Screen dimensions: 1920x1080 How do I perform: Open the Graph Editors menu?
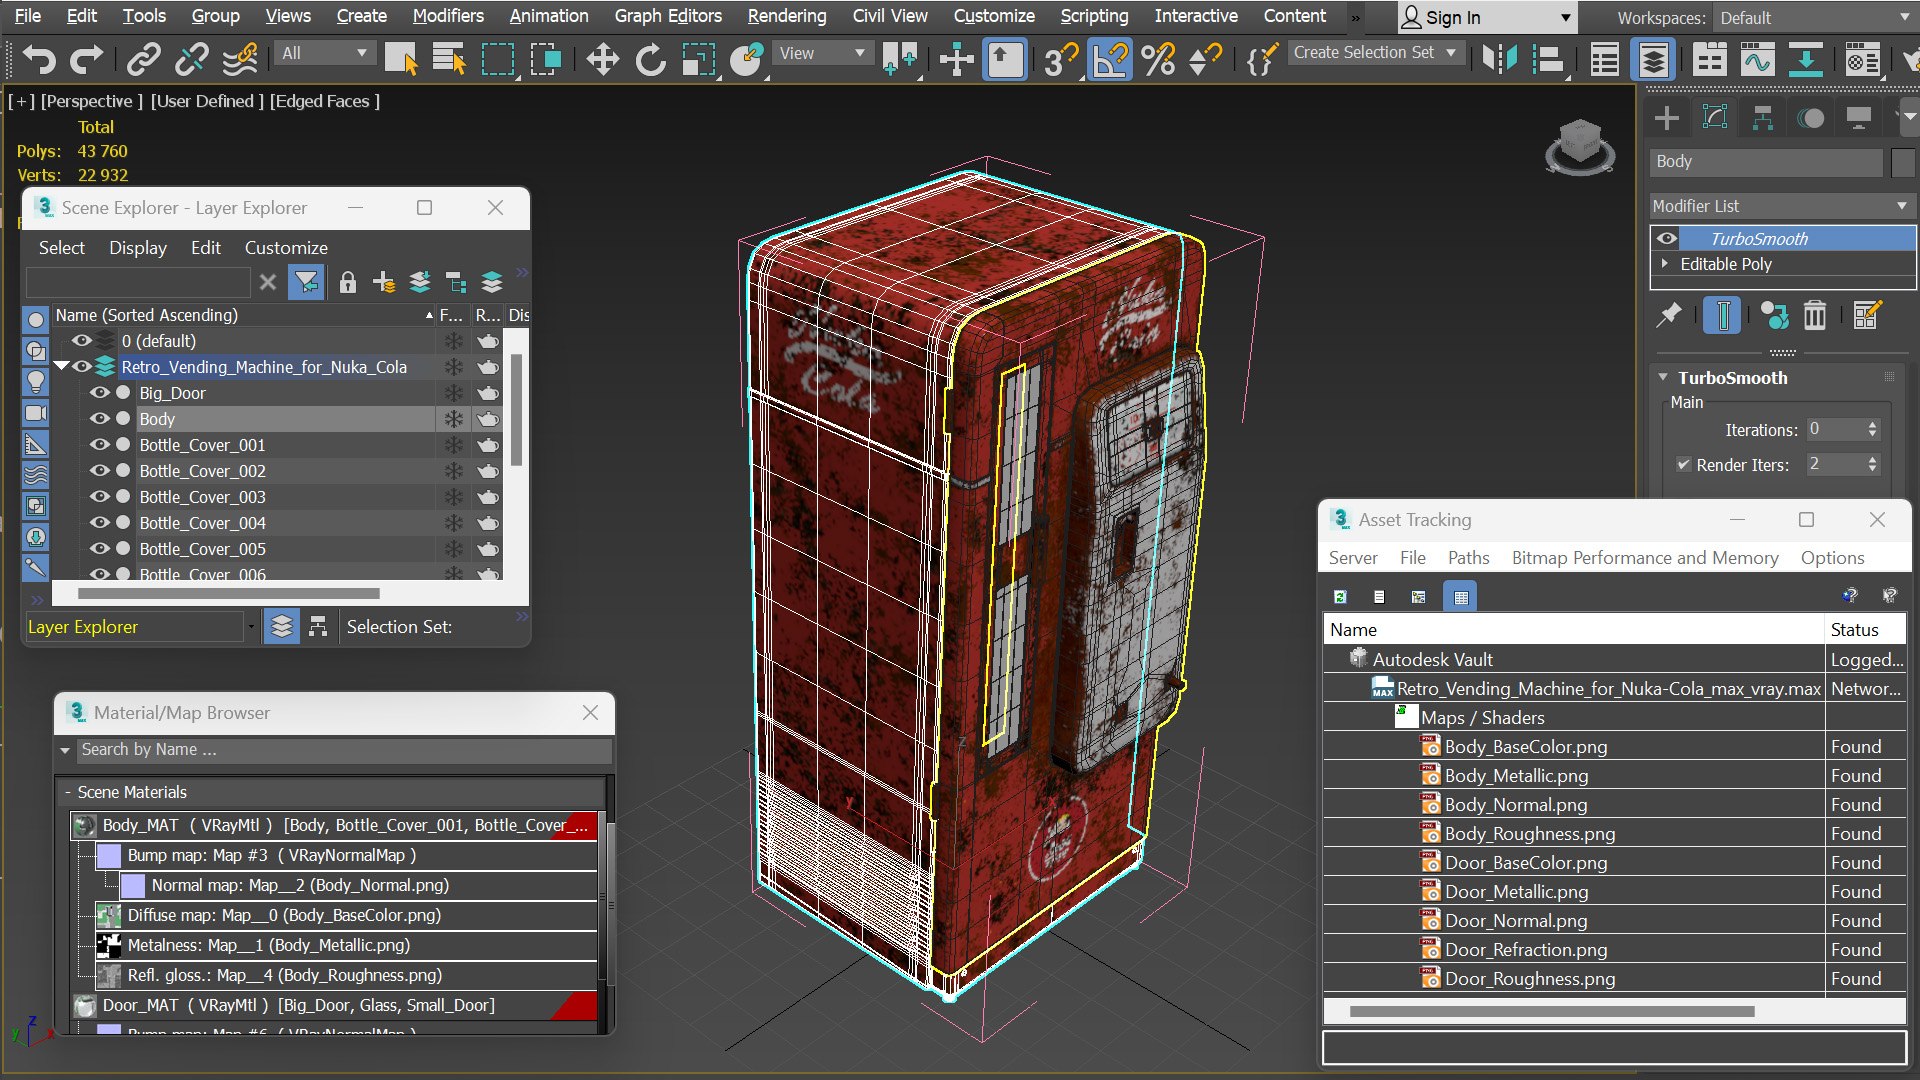[668, 16]
